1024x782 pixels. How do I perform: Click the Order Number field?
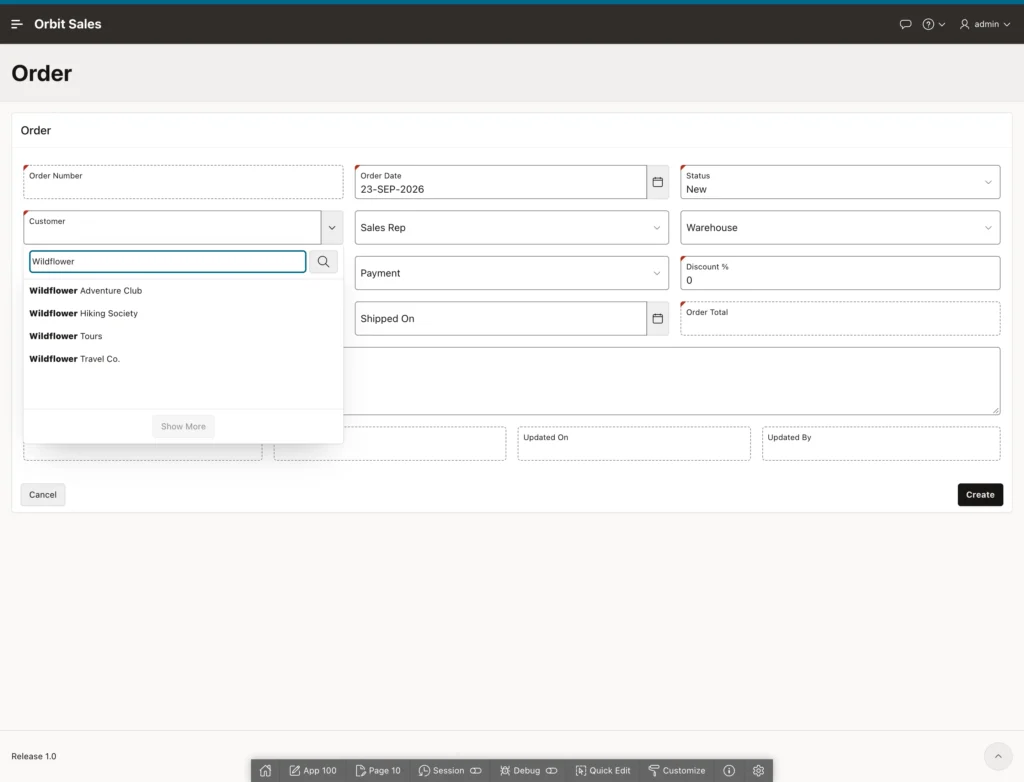point(183,182)
